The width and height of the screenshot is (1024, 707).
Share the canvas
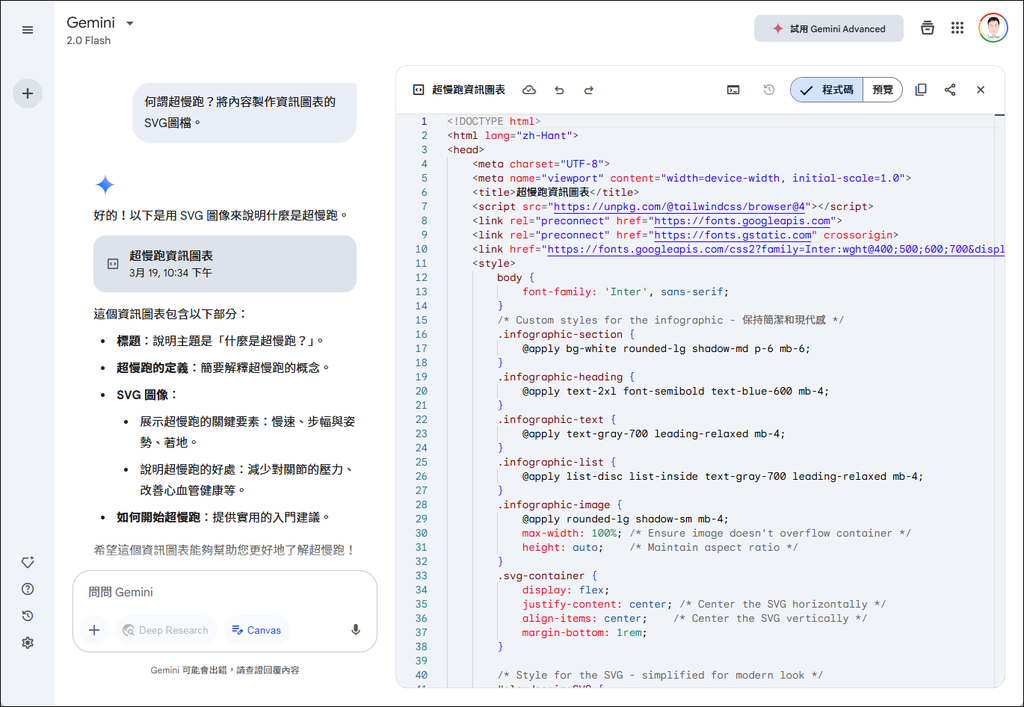pyautogui.click(x=950, y=90)
